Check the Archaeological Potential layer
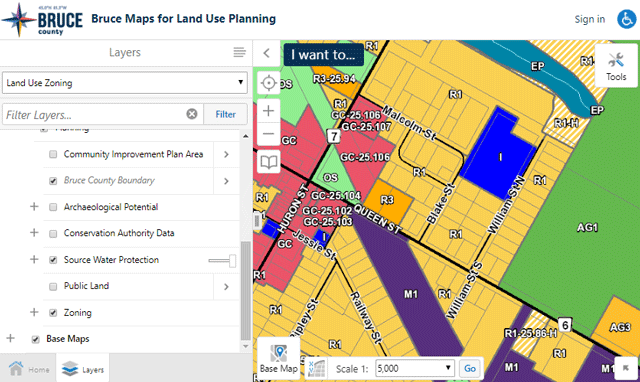This screenshot has width=640, height=382. (53, 207)
